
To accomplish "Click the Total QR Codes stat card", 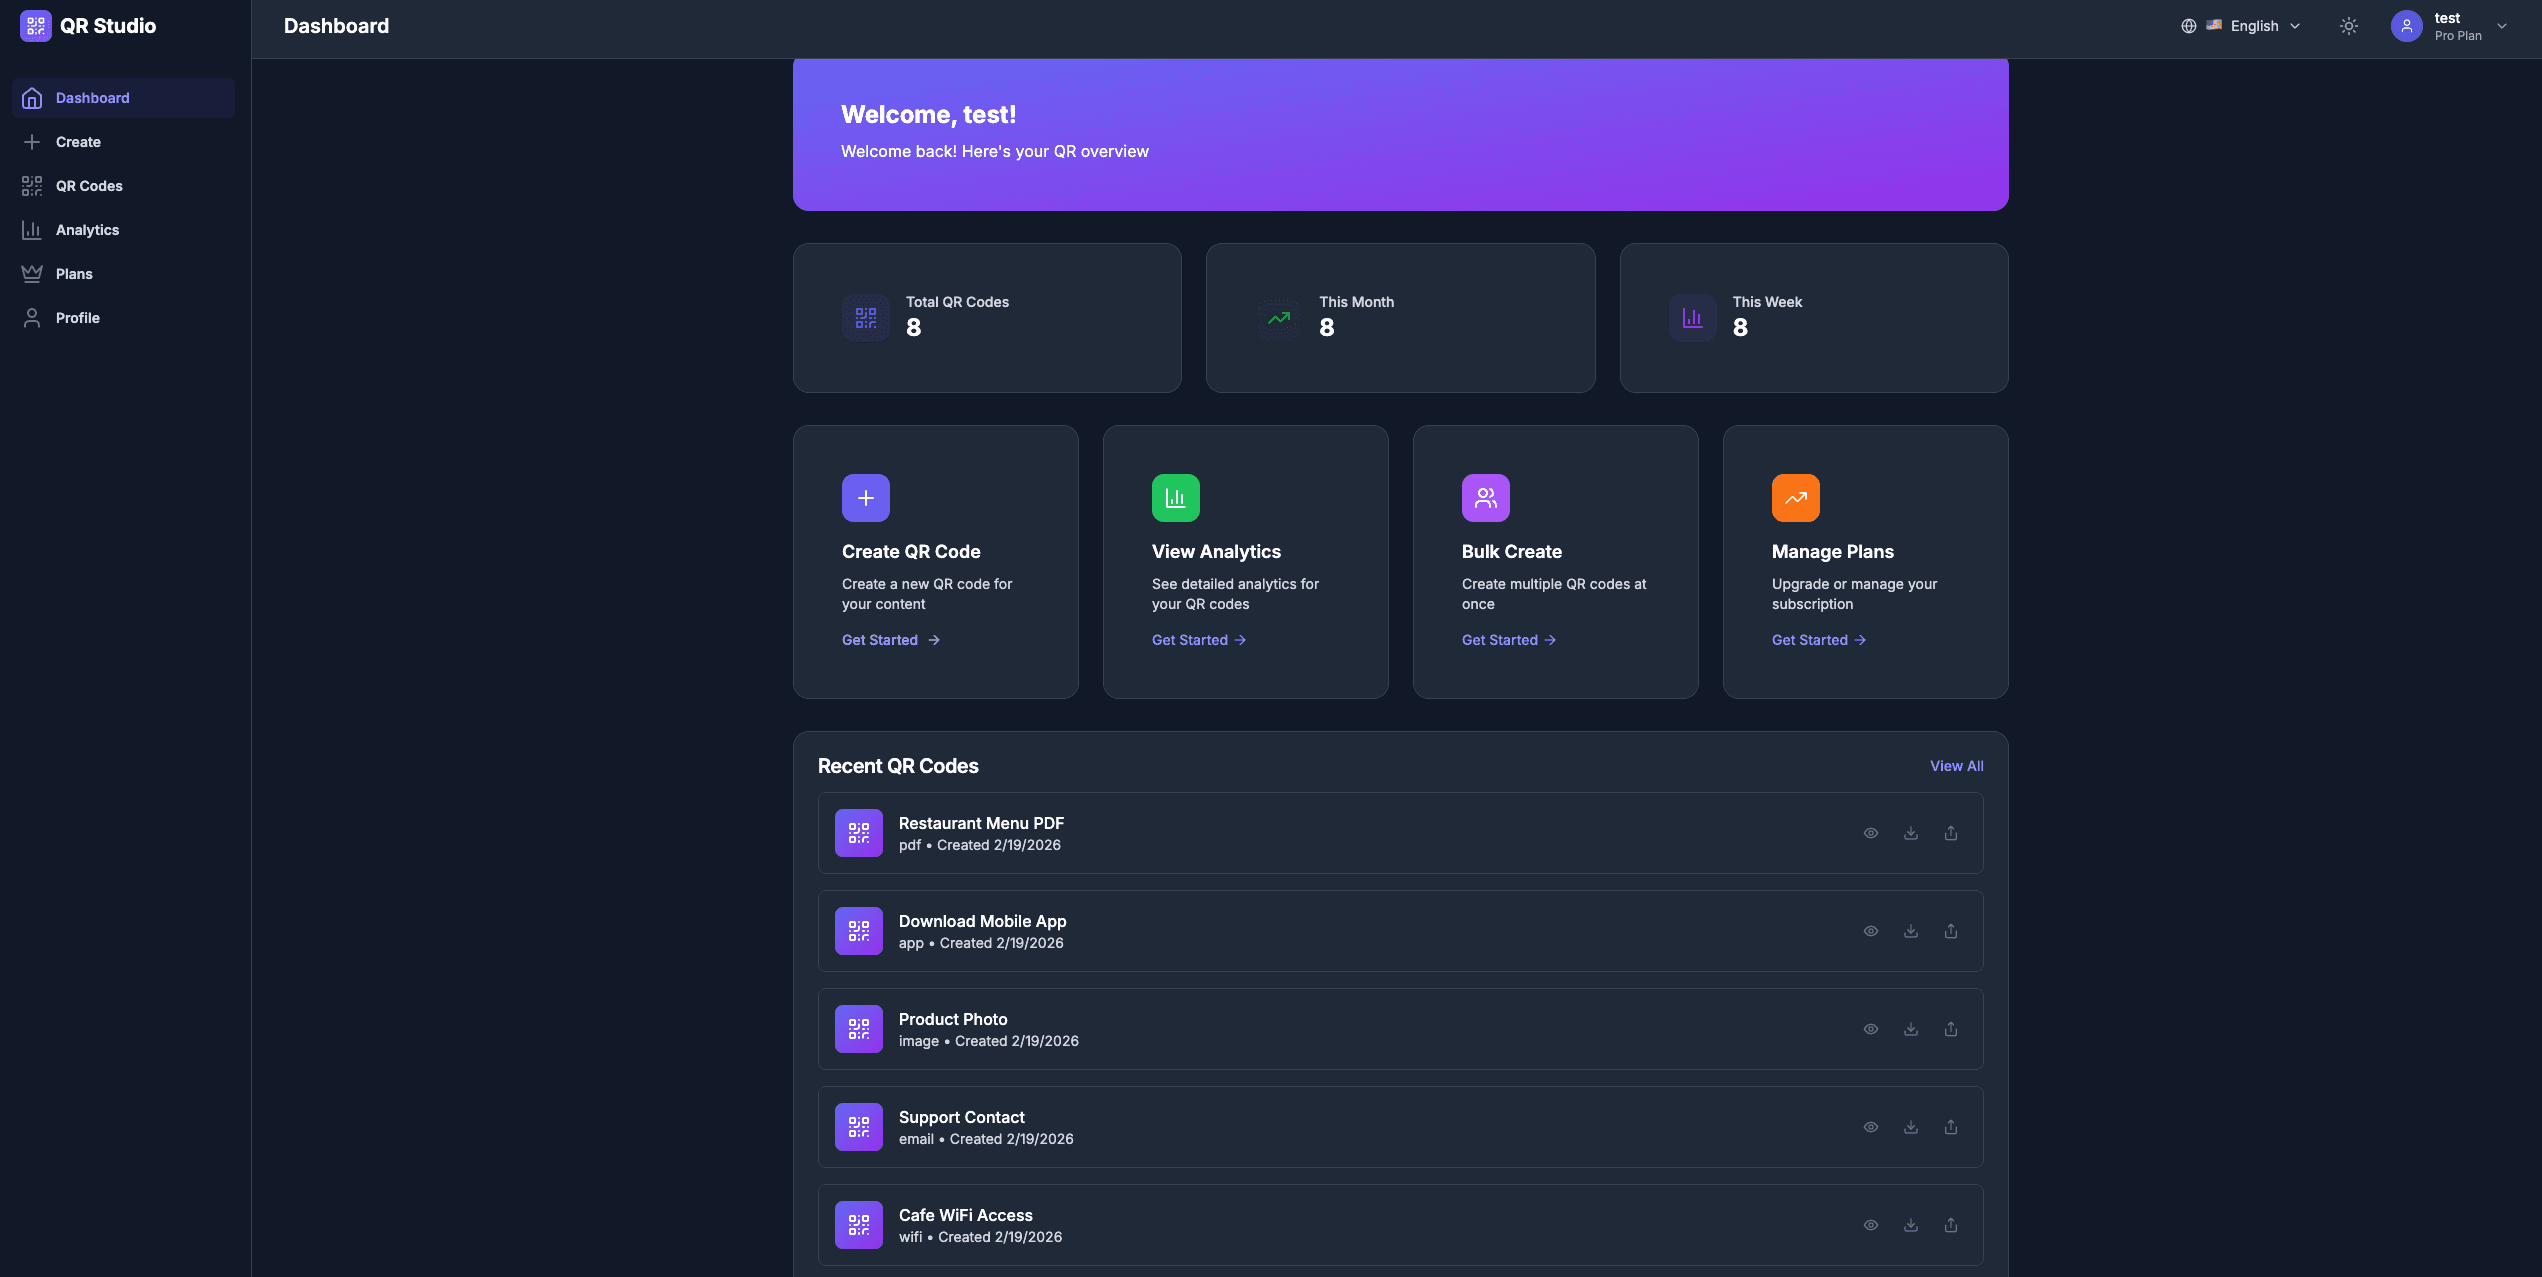I will pos(986,318).
